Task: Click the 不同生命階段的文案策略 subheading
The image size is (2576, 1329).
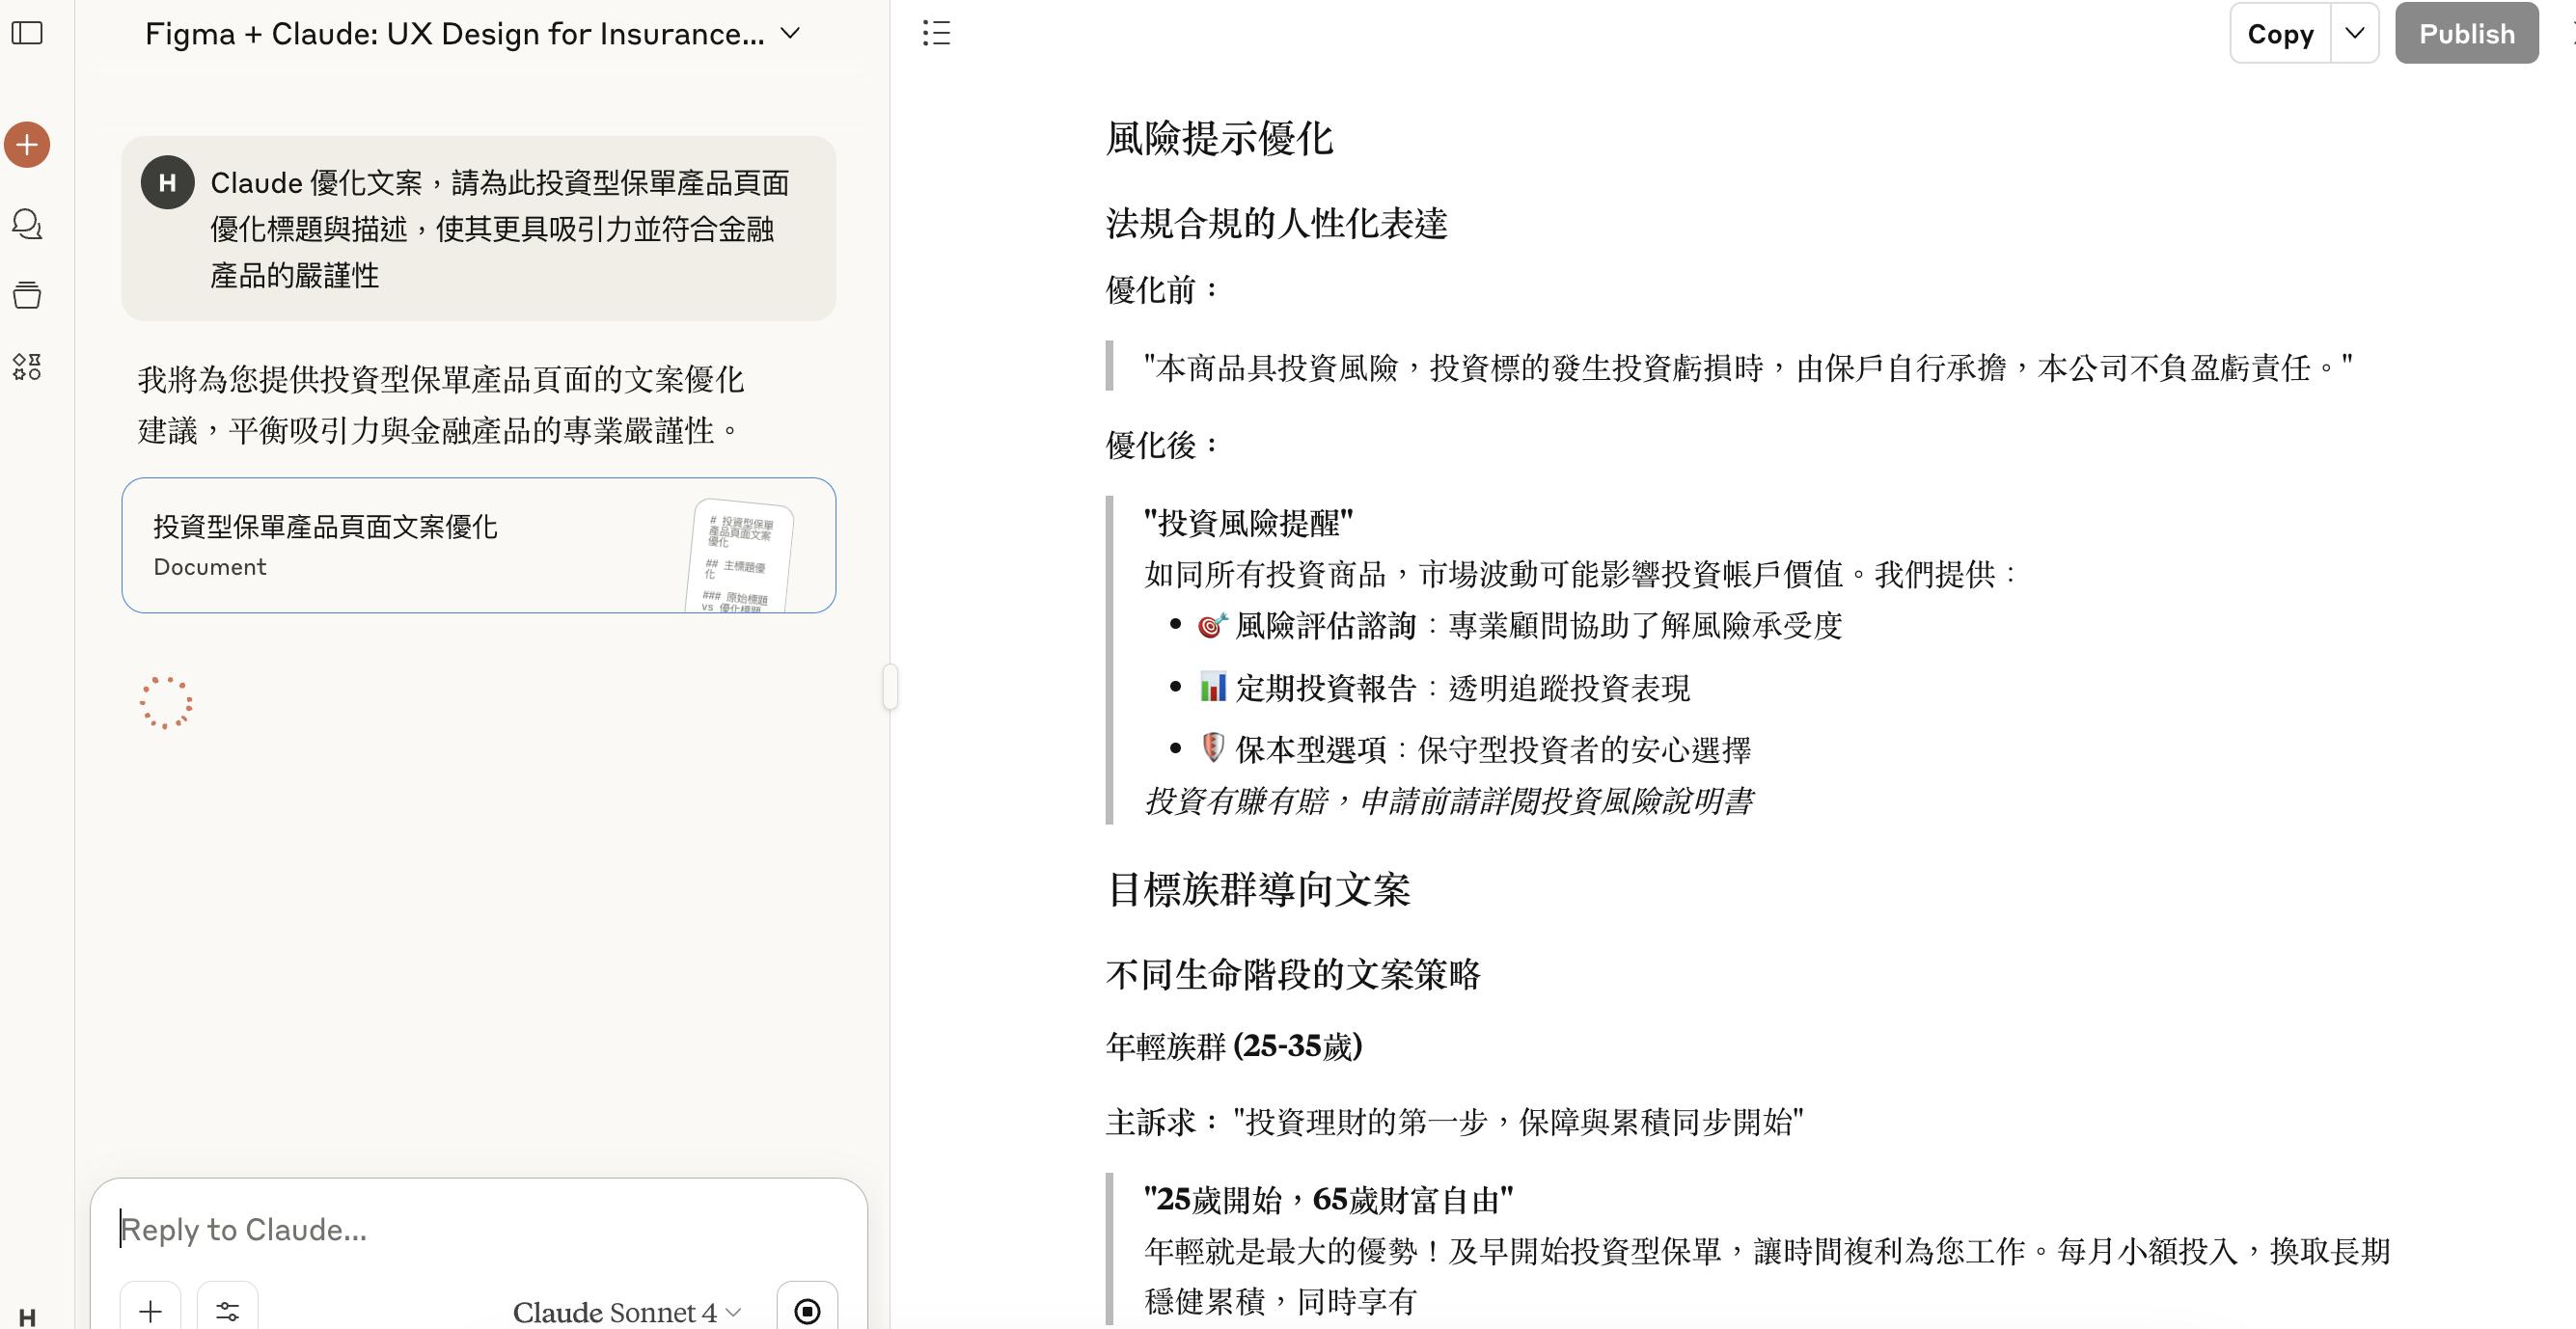Action: click(1293, 974)
